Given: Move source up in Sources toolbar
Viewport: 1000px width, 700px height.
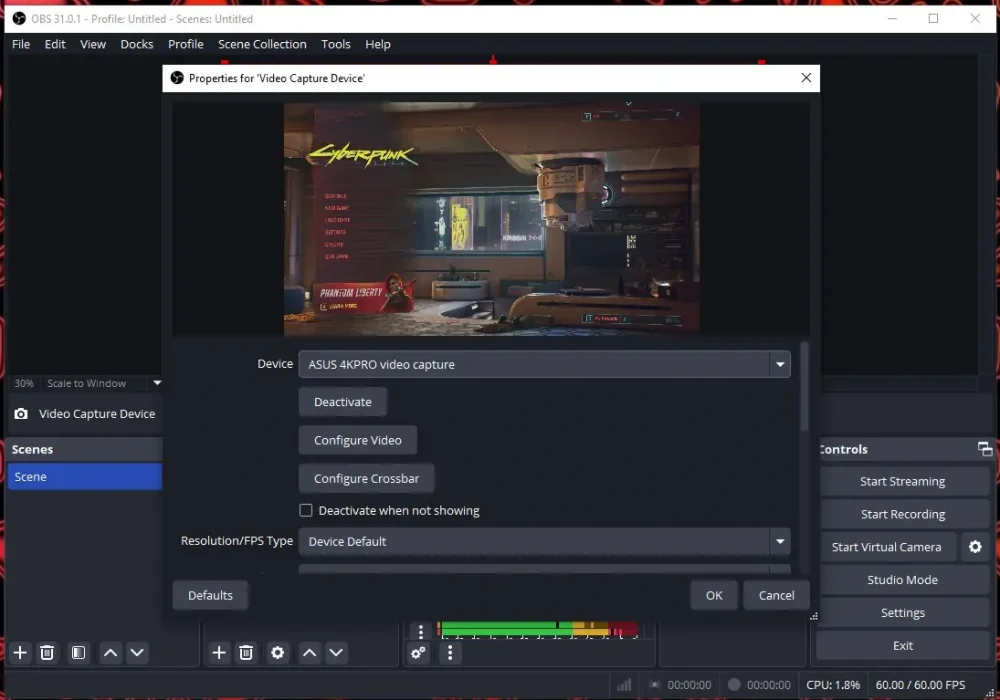Looking at the screenshot, I should 309,652.
